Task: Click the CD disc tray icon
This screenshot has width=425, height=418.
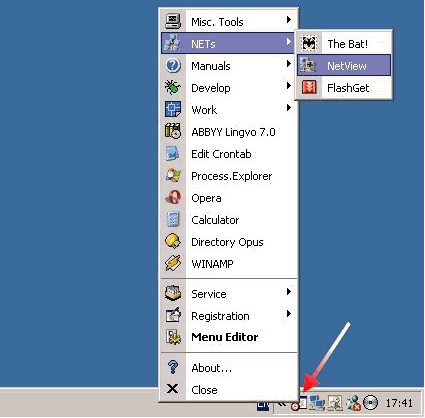Action: 370,403
